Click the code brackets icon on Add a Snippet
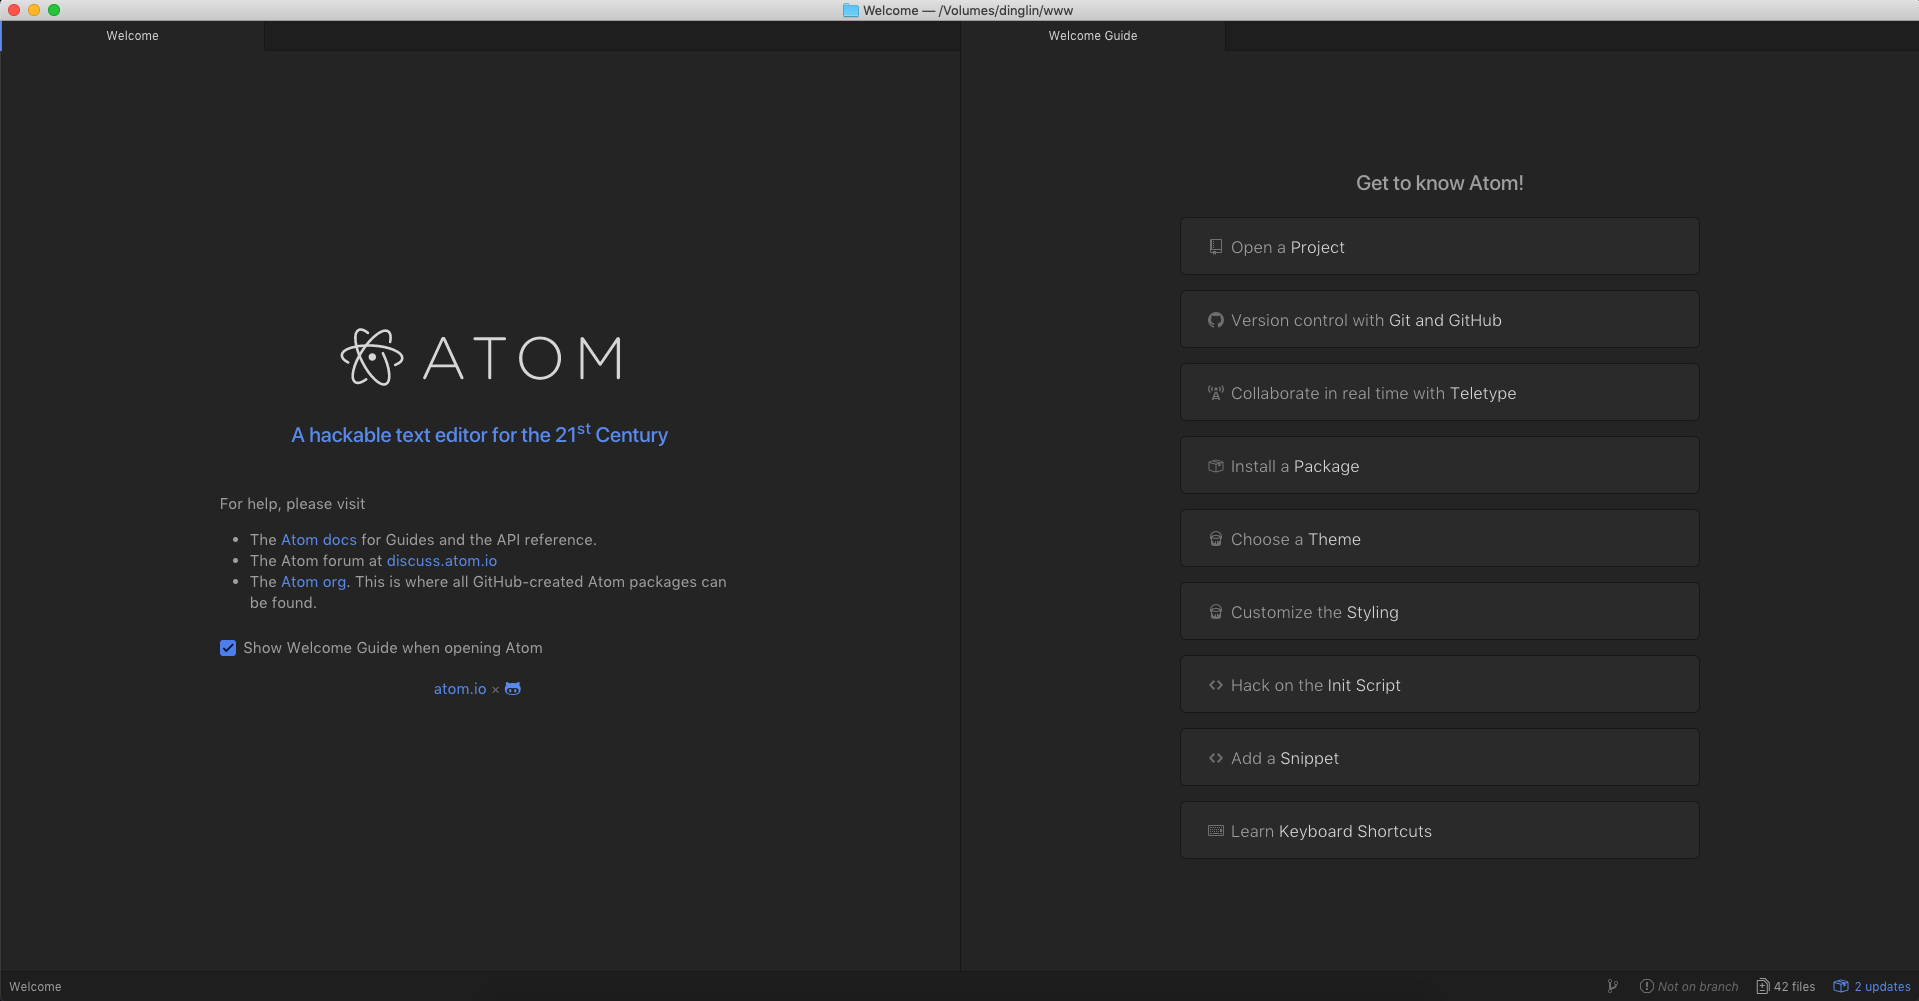 (1215, 758)
